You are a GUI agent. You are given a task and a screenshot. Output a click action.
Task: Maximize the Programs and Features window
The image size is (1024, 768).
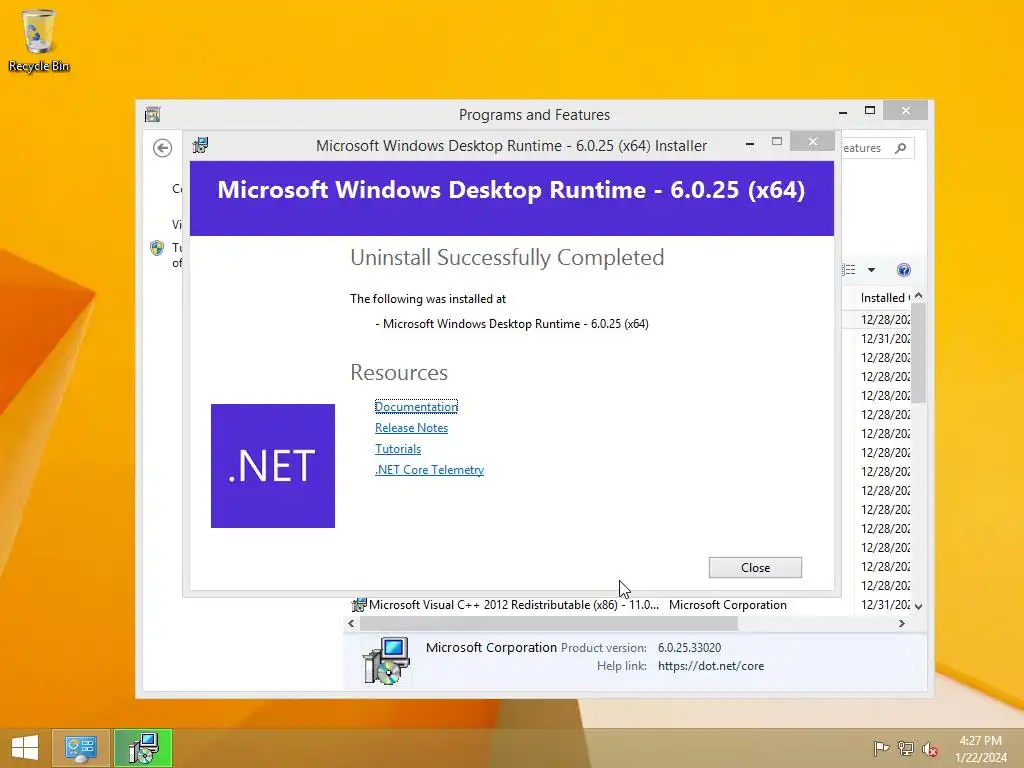869,111
